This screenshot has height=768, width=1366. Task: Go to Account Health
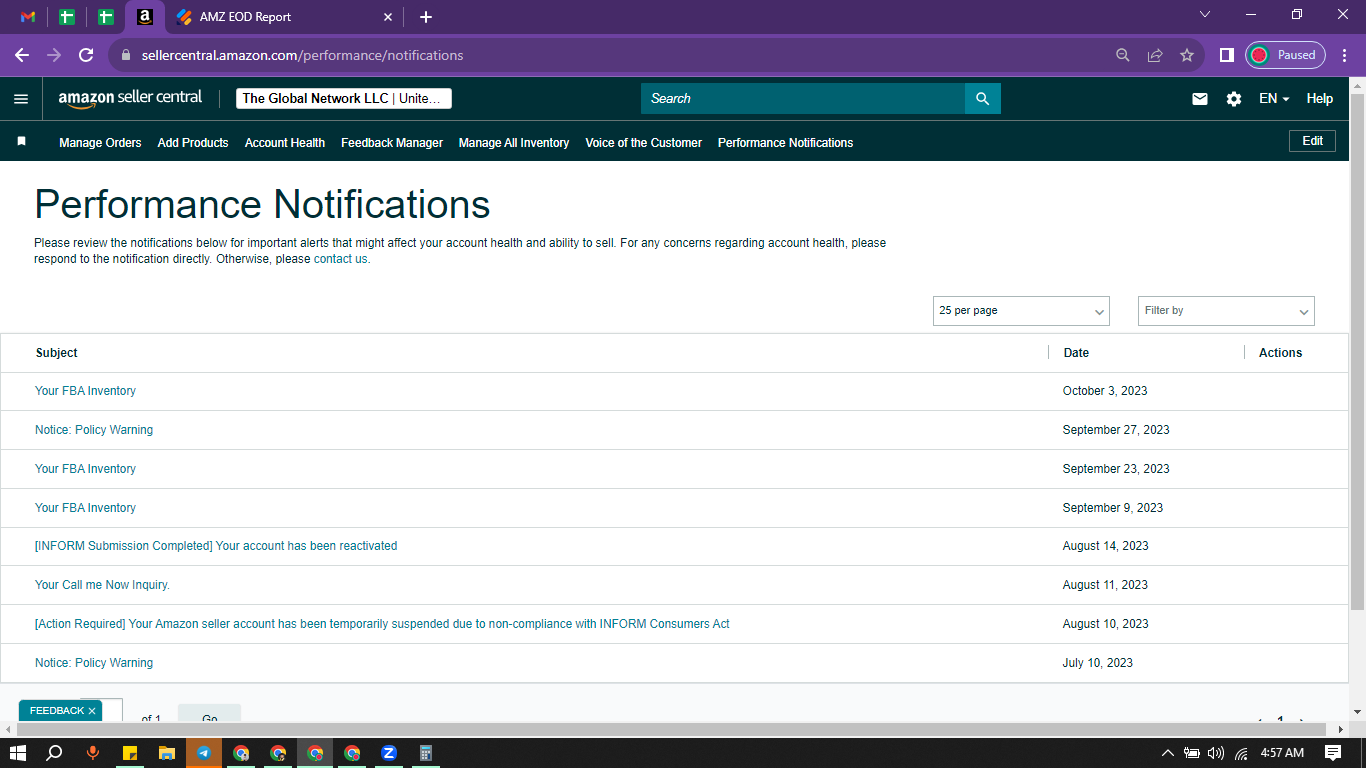coord(285,143)
